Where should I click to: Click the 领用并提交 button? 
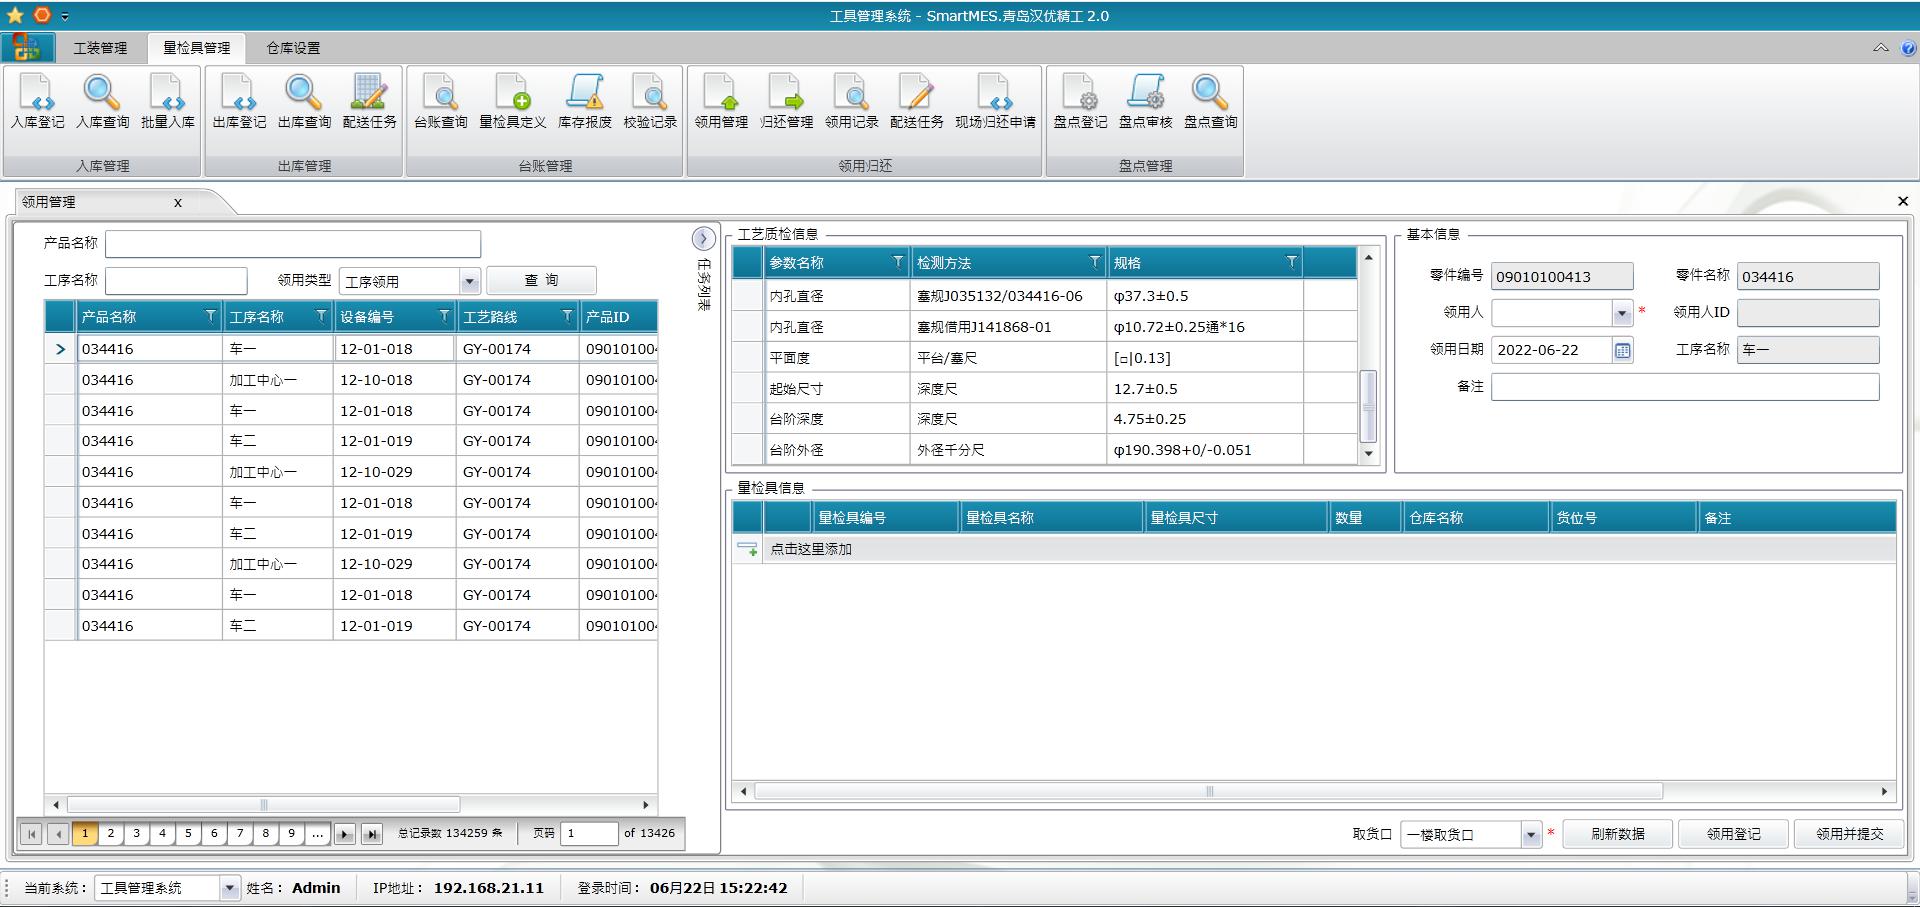coord(1849,834)
